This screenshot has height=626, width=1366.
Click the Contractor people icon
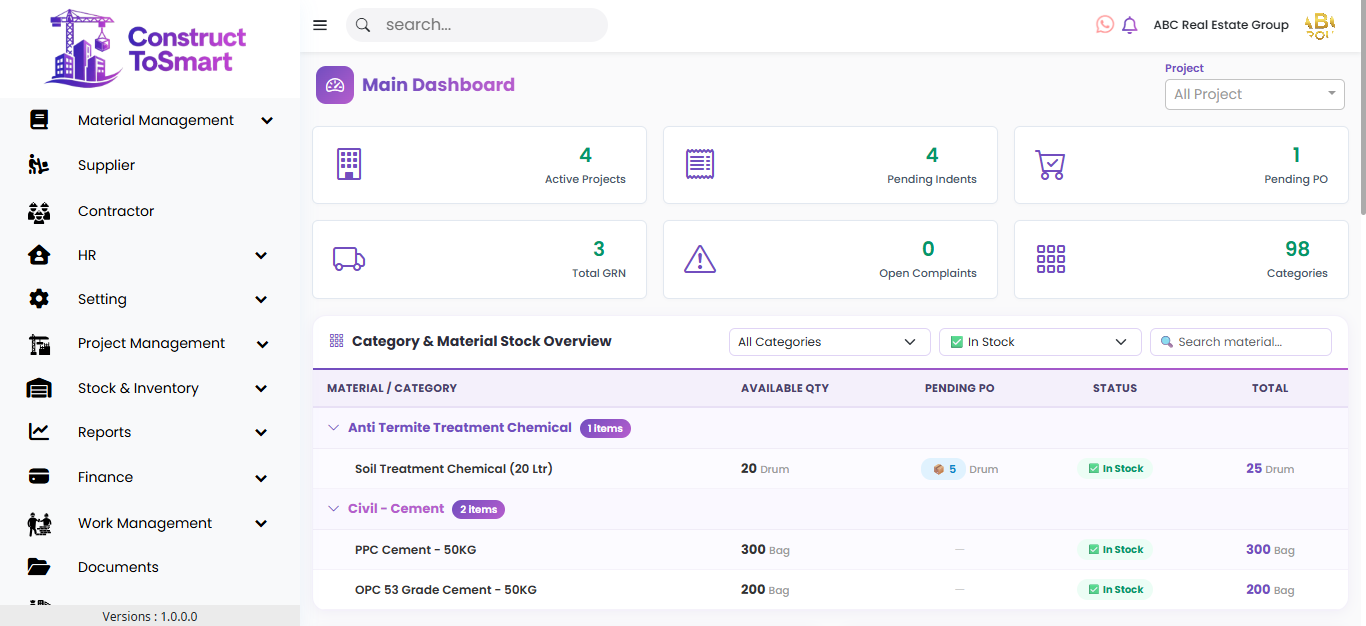[x=39, y=211]
